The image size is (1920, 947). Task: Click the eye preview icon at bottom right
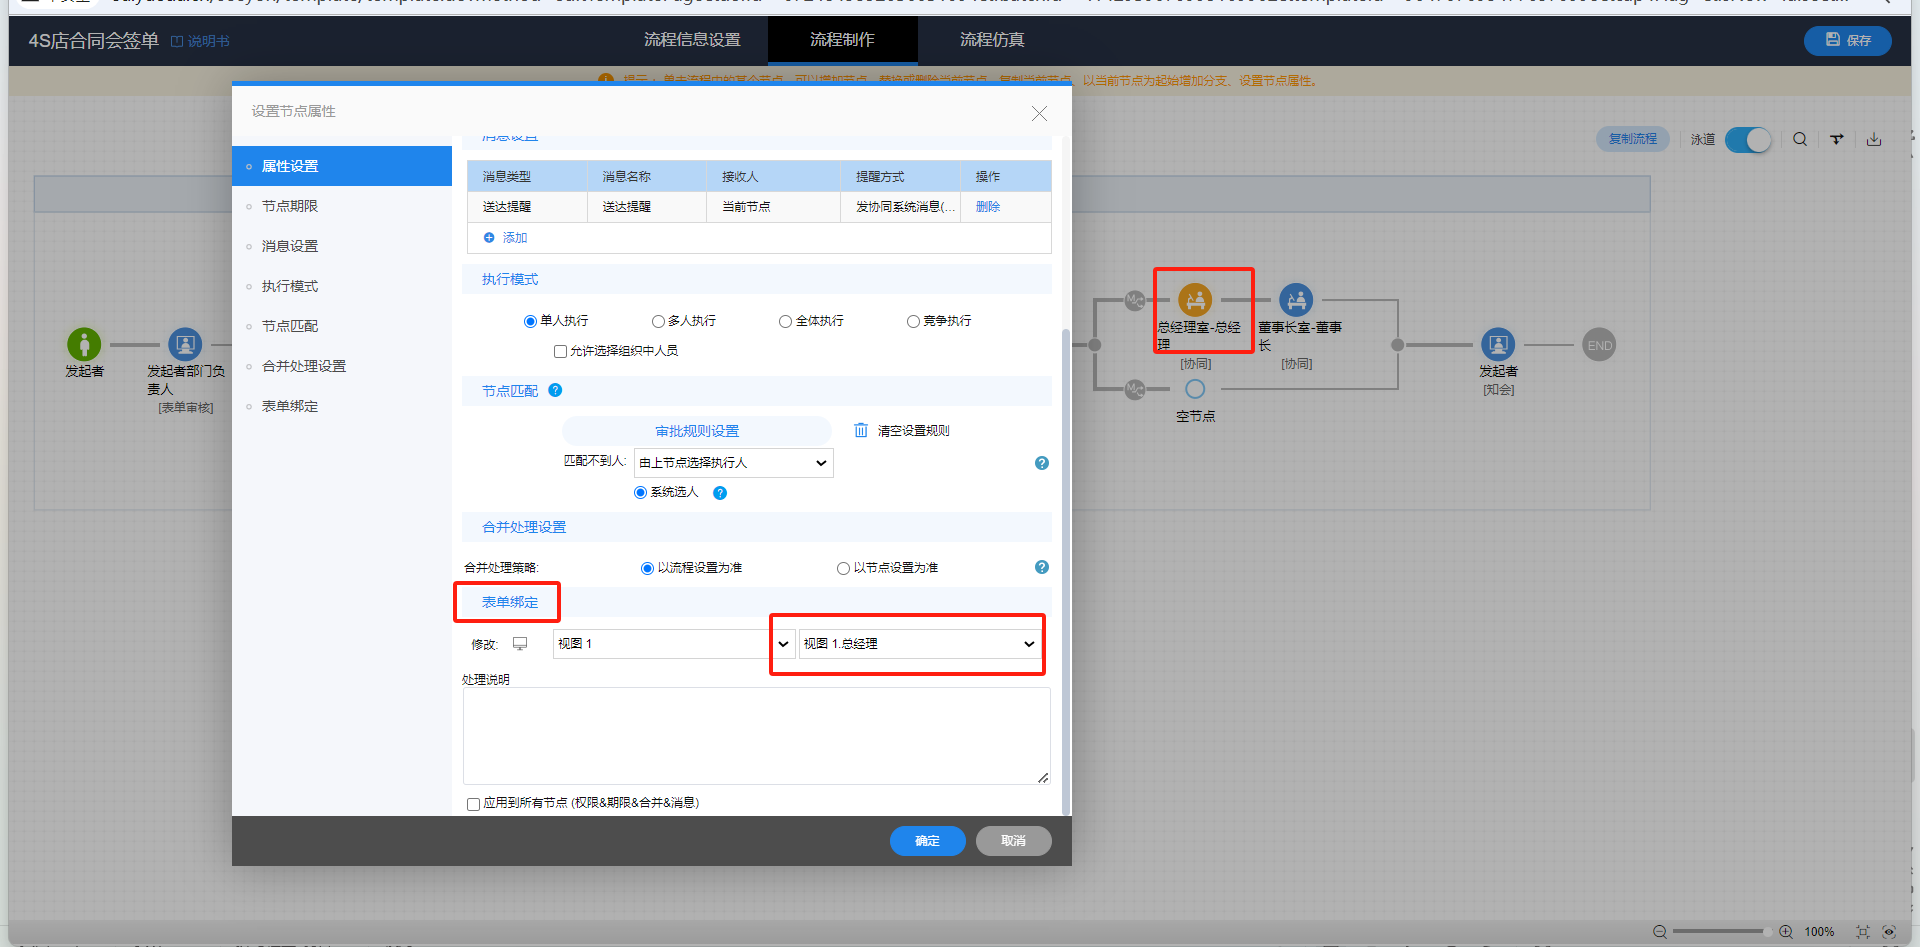(1889, 931)
